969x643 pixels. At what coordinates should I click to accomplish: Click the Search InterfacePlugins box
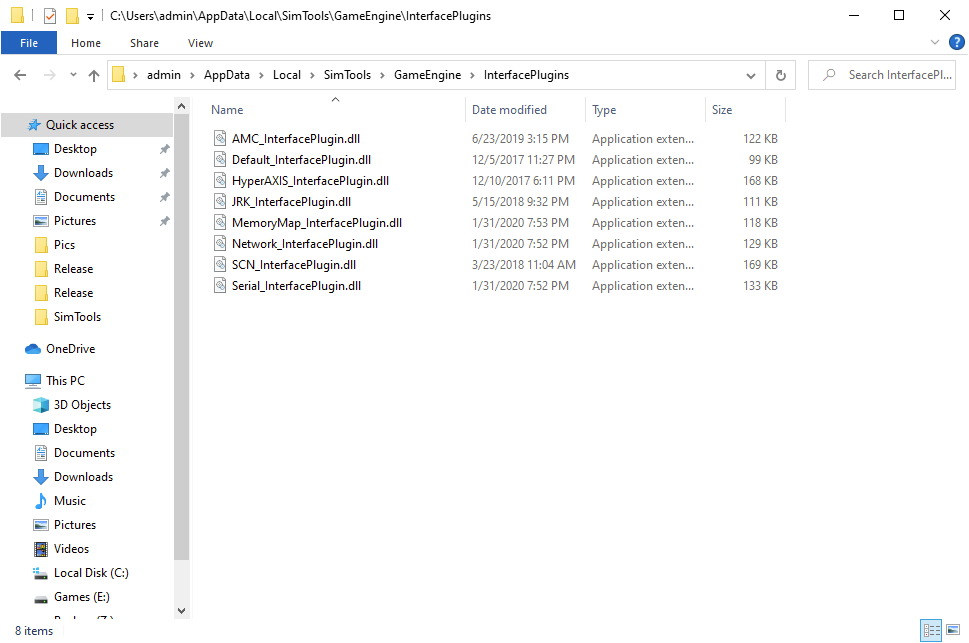[882, 75]
